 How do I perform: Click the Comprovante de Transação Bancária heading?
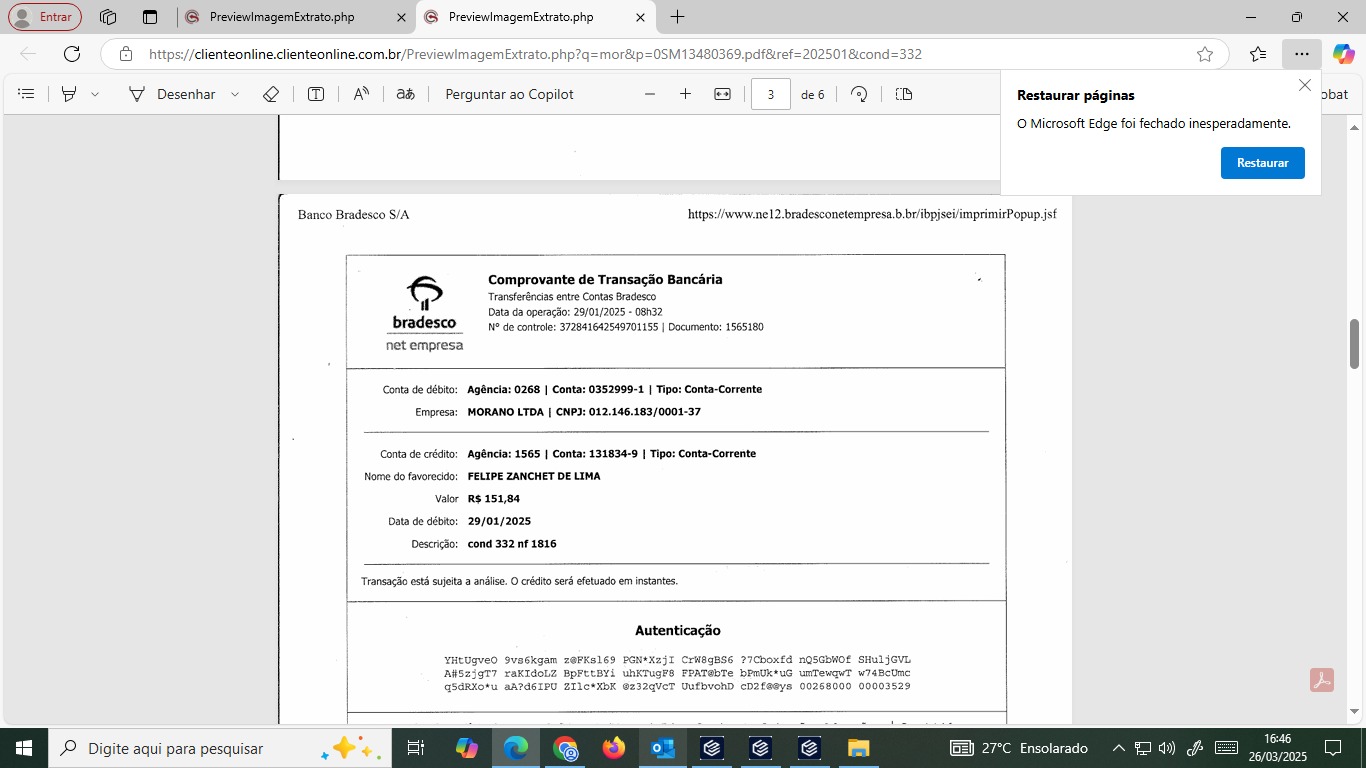tap(605, 280)
